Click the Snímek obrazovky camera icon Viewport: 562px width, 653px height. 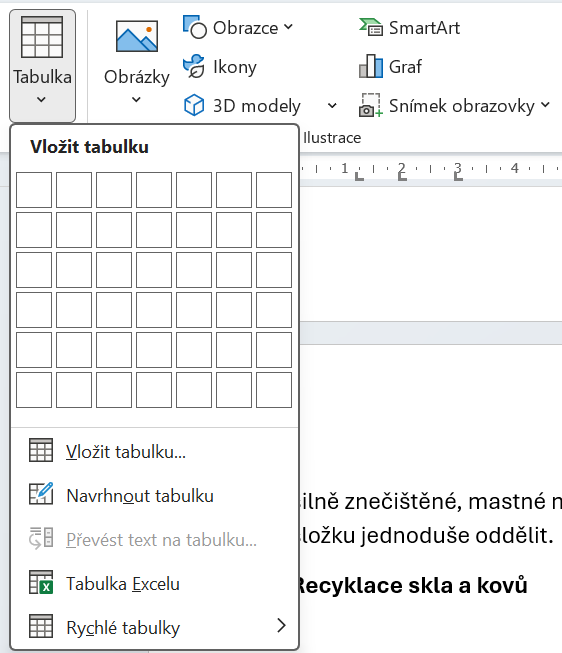click(x=371, y=105)
